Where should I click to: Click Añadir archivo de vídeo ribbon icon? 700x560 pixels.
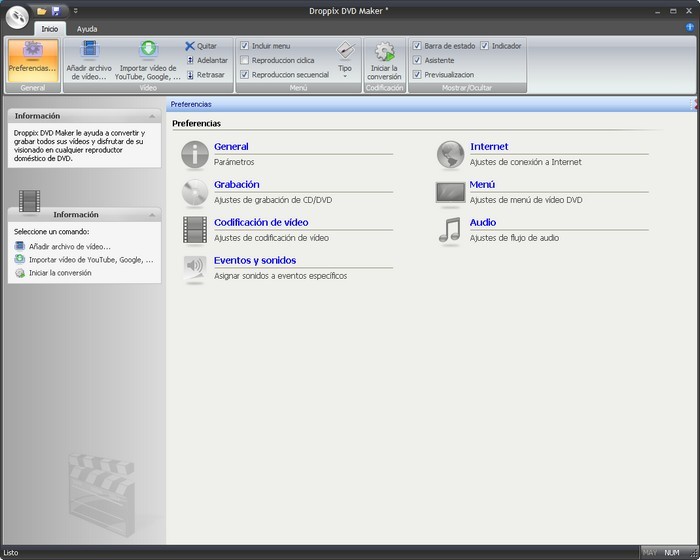pyautogui.click(x=89, y=60)
